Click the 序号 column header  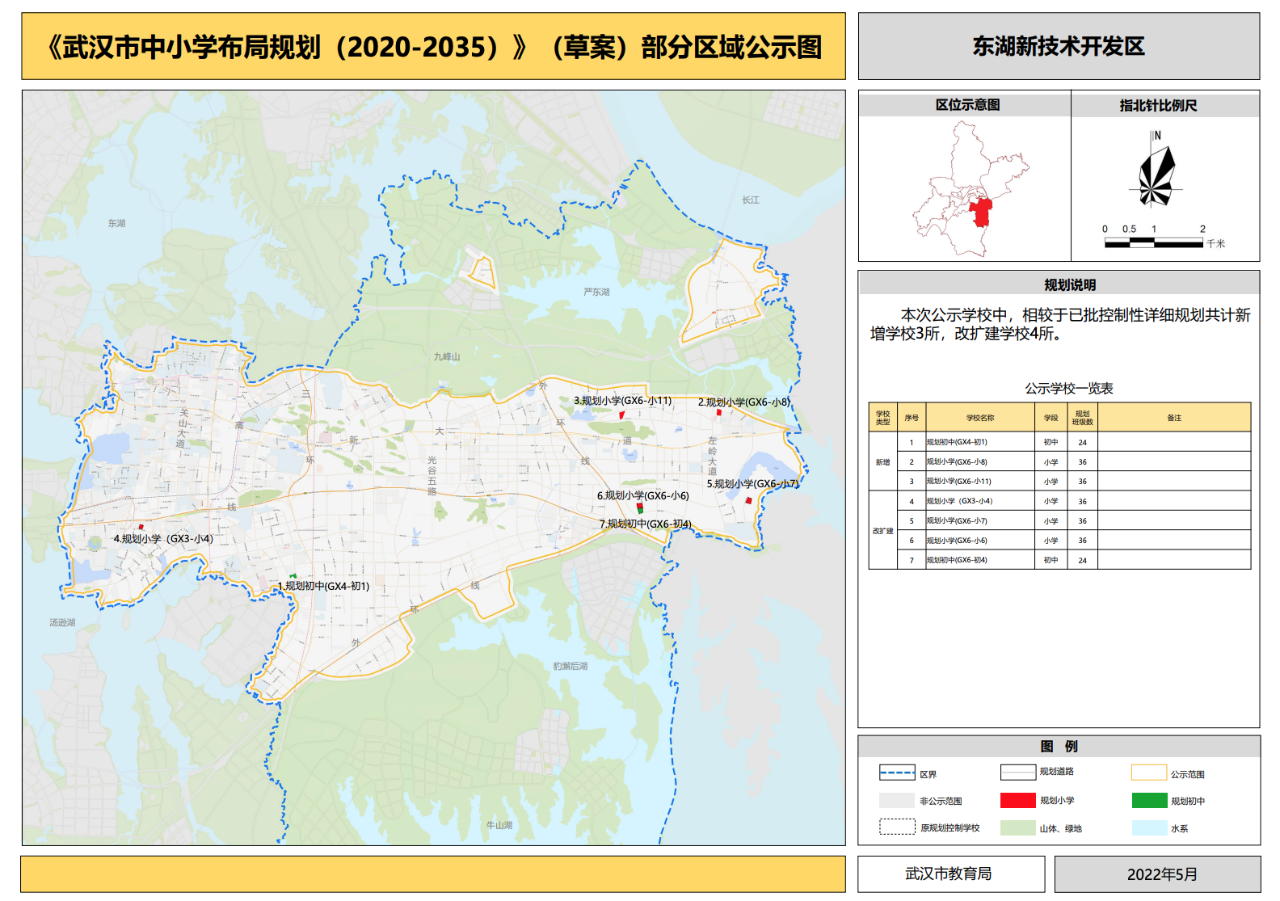(911, 417)
